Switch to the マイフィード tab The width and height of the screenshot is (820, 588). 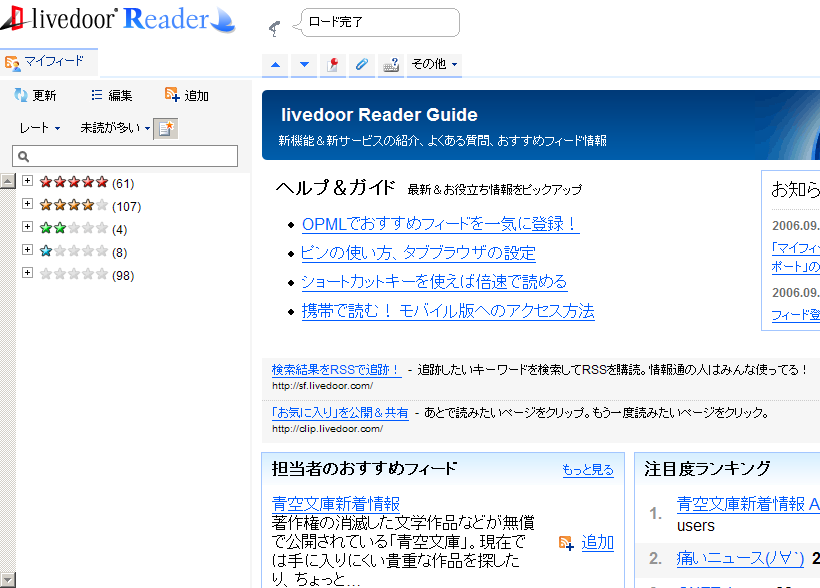(49, 60)
